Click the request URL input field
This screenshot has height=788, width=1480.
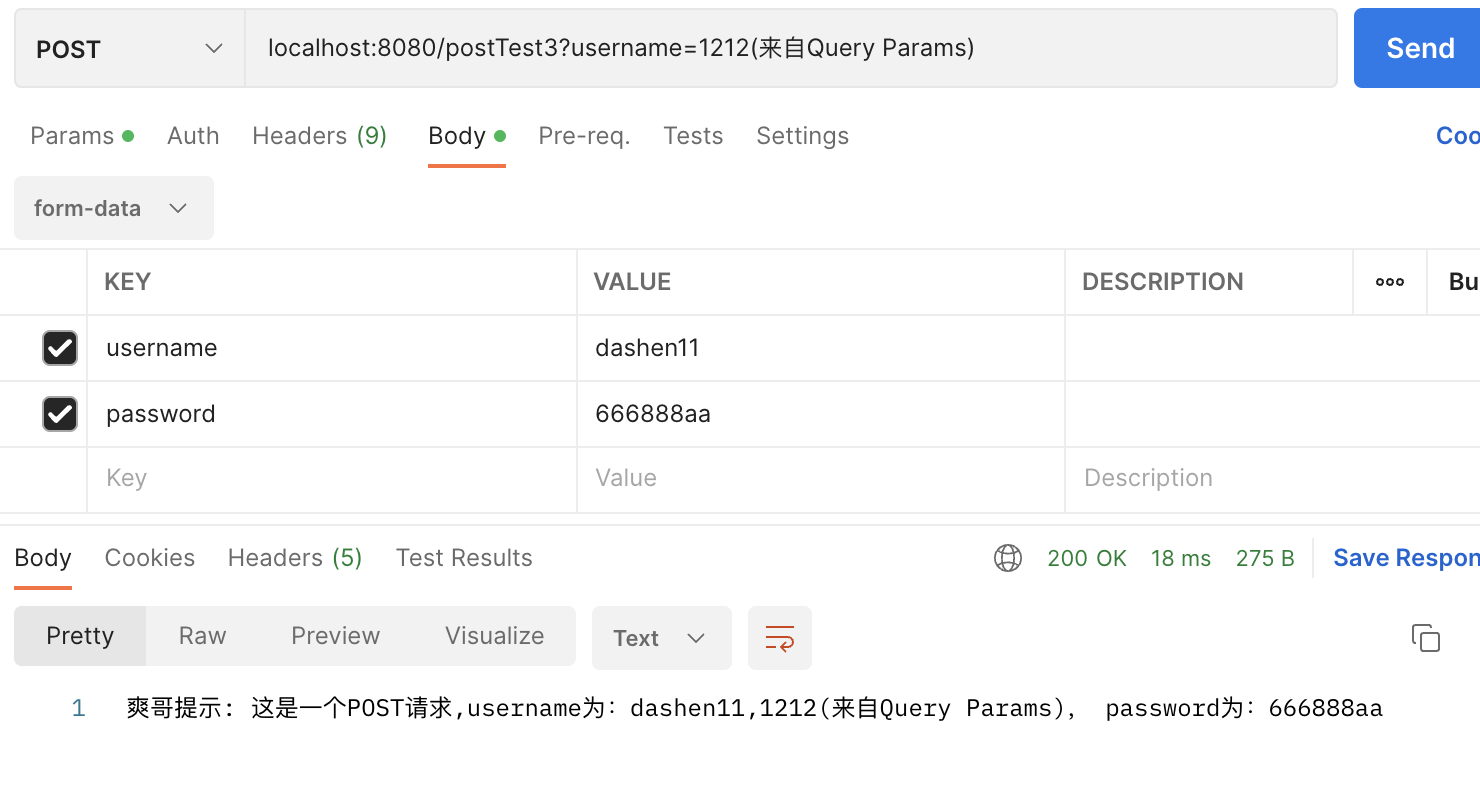[x=790, y=48]
